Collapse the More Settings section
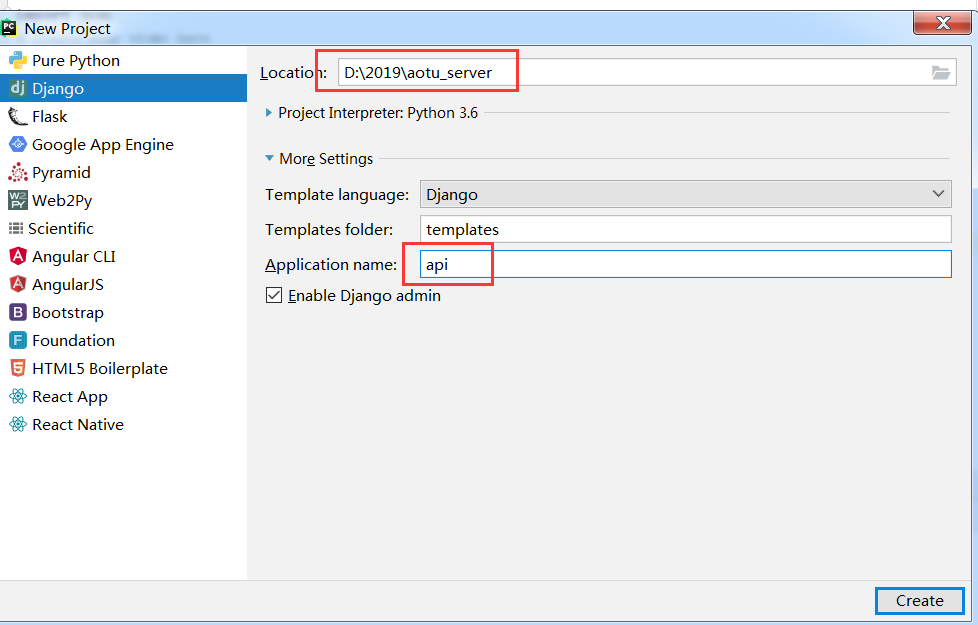The width and height of the screenshot is (978, 625). coord(269,158)
